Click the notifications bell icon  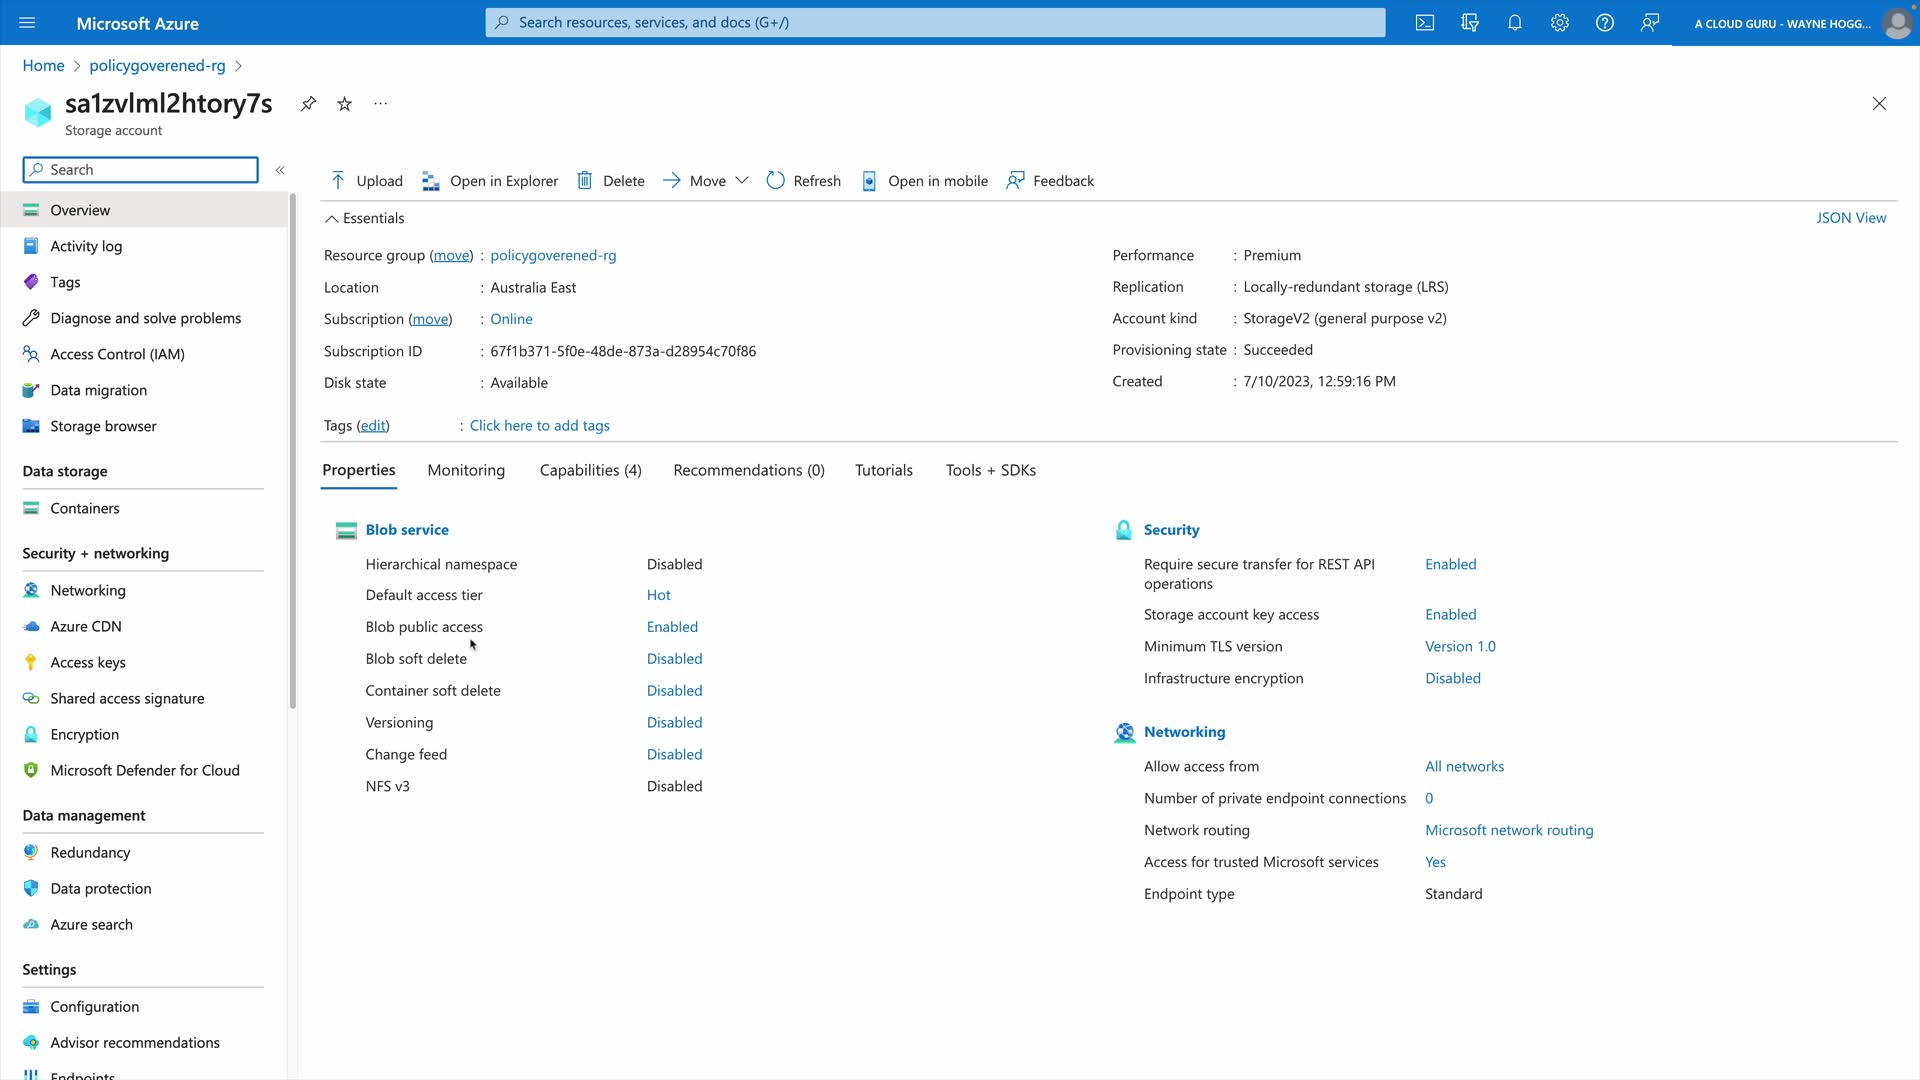pyautogui.click(x=1515, y=23)
